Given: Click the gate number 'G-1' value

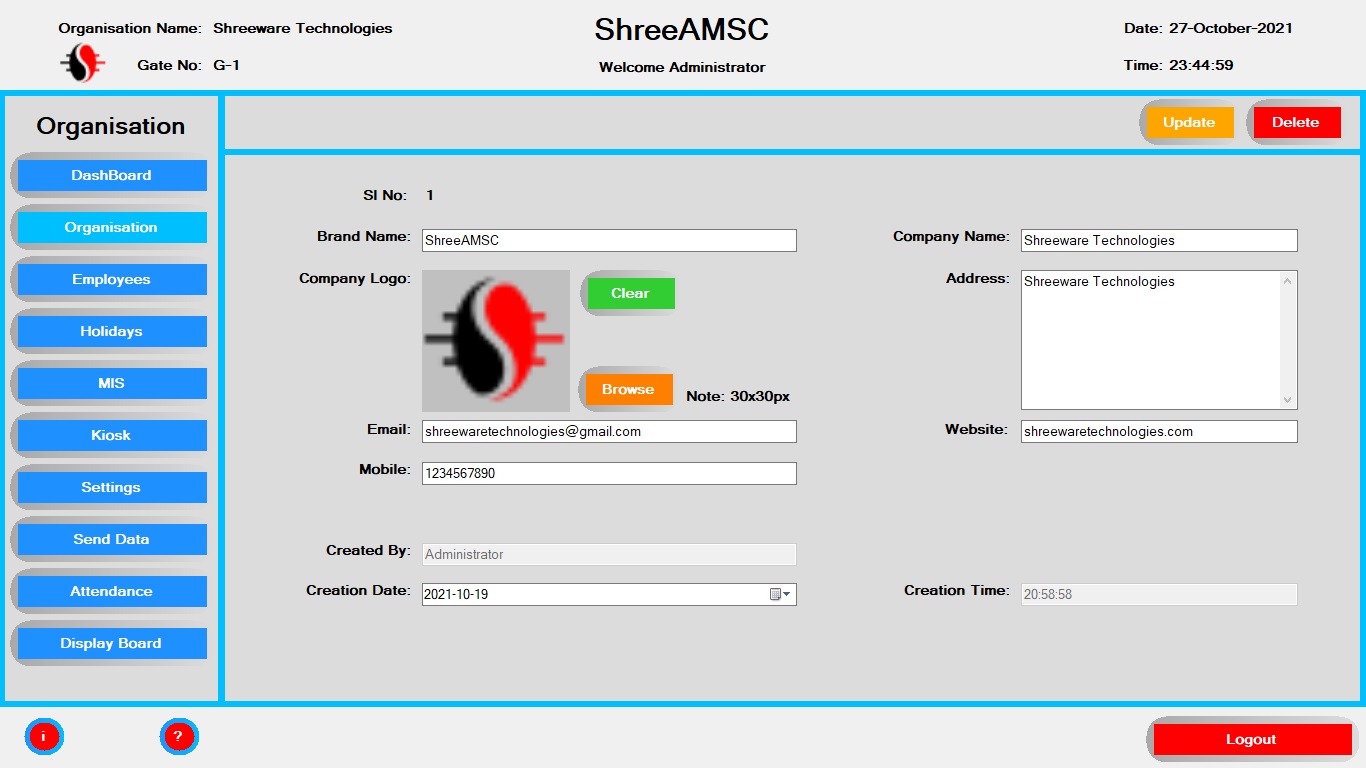Looking at the screenshot, I should [x=226, y=65].
